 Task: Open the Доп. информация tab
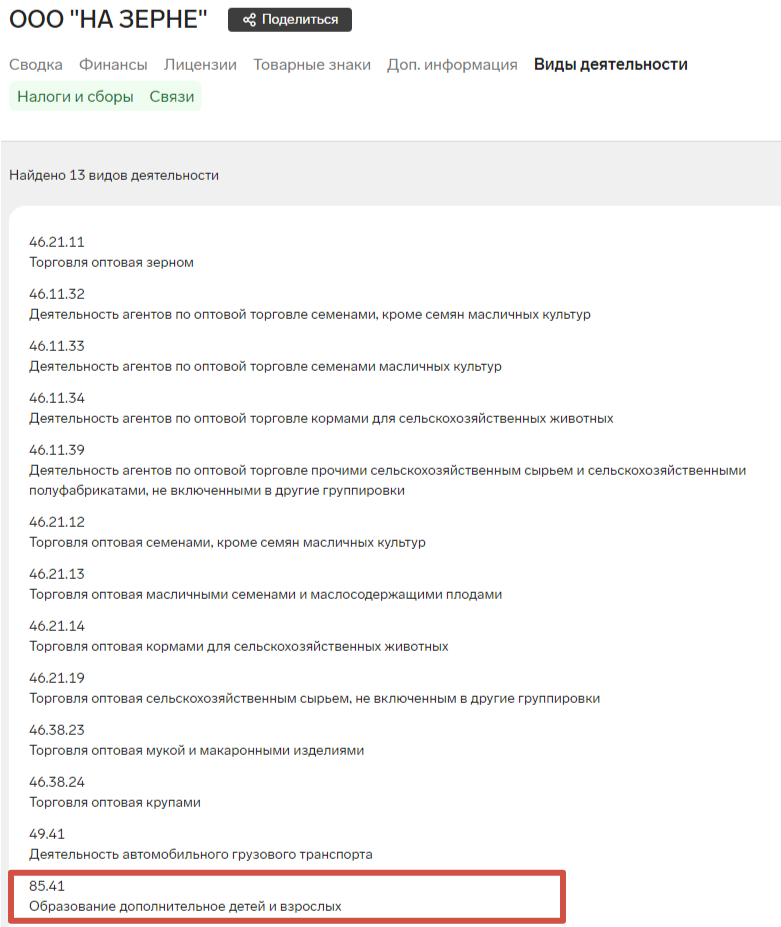click(452, 65)
